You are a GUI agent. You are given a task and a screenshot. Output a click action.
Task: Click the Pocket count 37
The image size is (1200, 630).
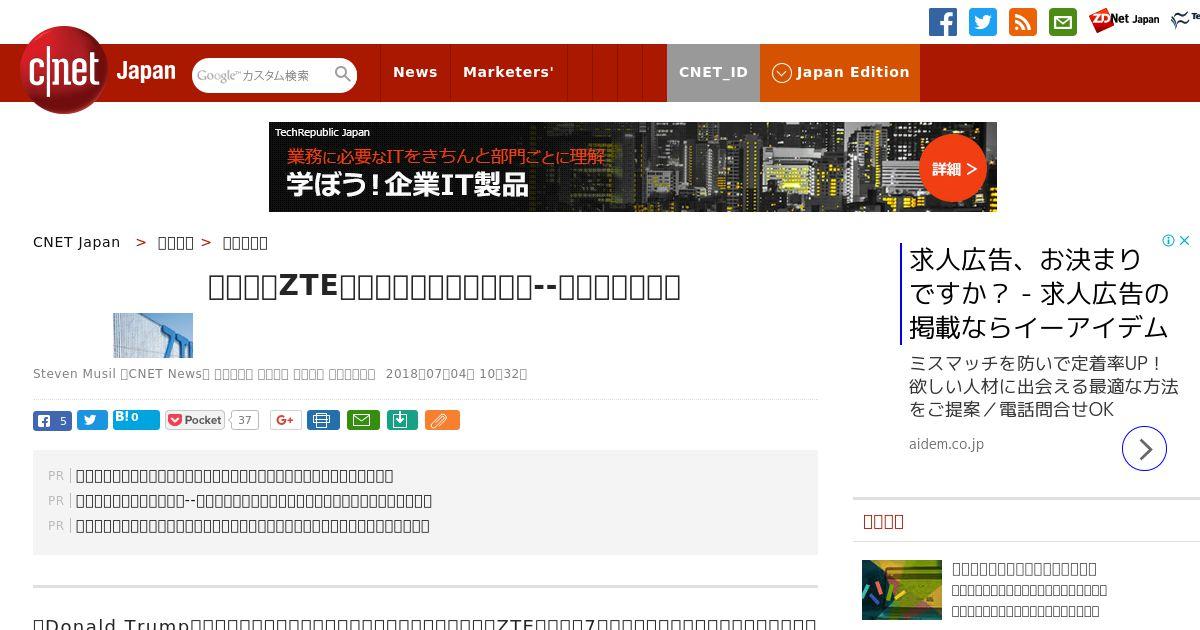pyautogui.click(x=245, y=420)
